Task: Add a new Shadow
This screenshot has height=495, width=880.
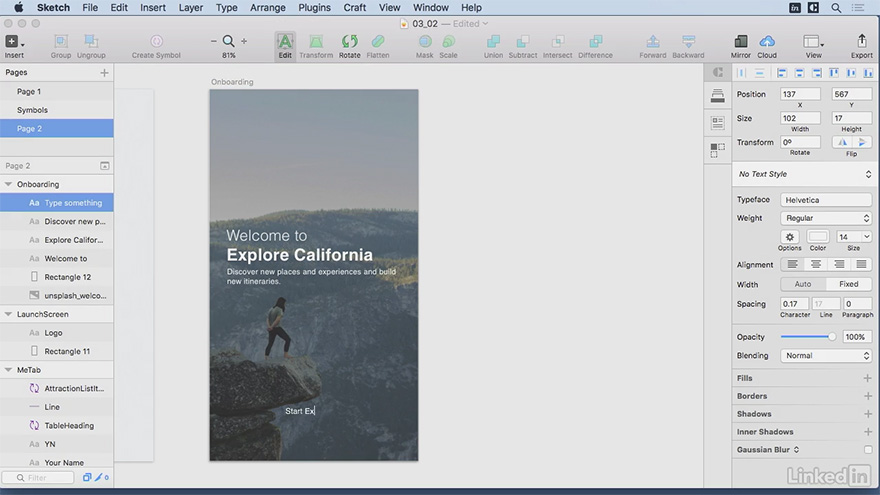Action: [x=868, y=414]
